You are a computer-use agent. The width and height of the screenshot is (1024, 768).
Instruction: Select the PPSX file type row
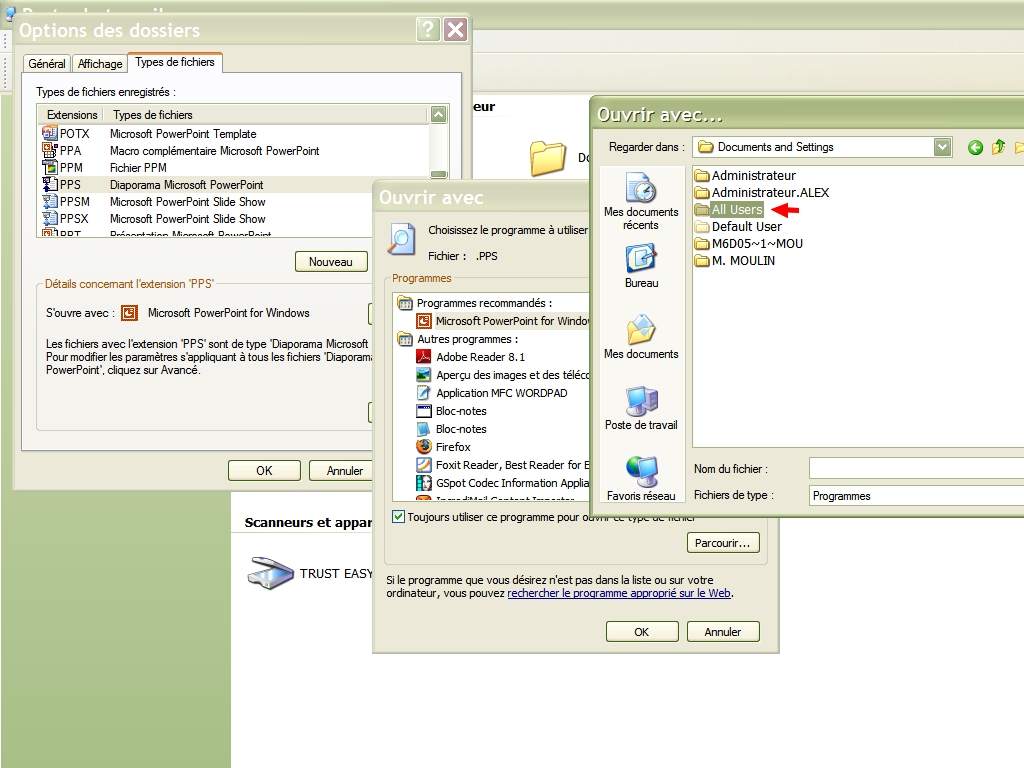[x=187, y=219]
